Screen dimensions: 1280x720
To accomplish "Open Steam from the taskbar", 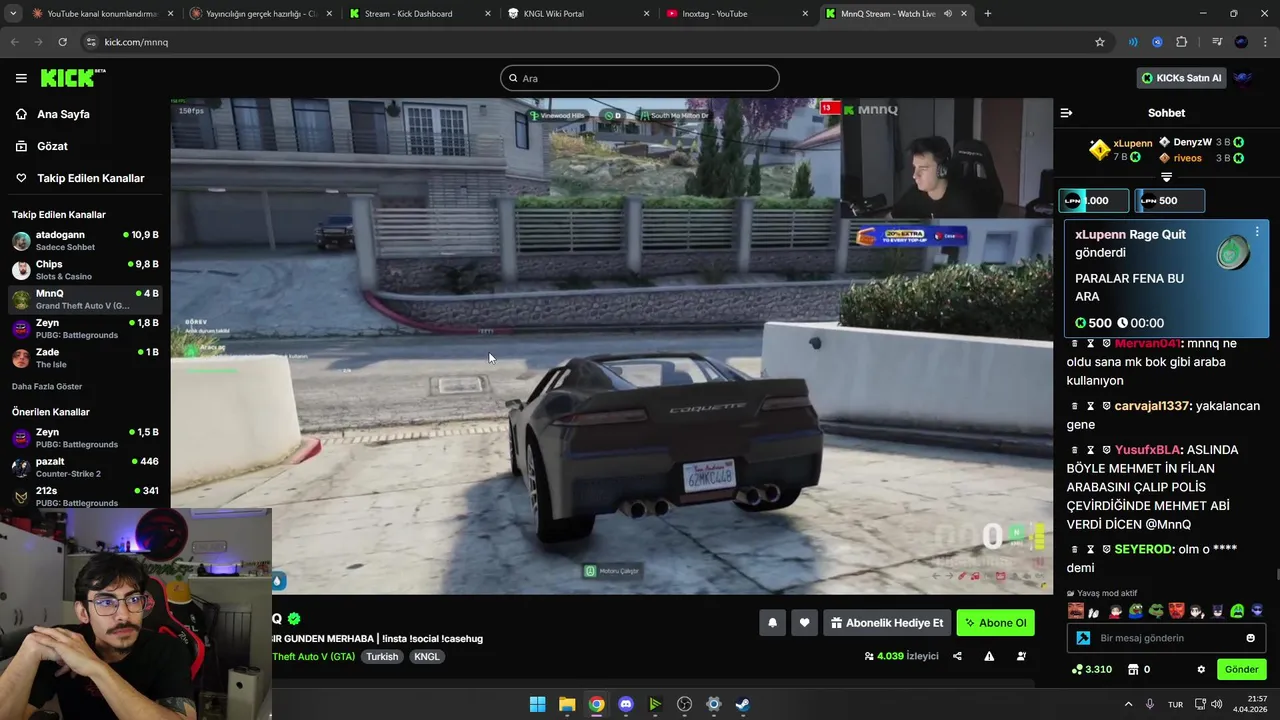I will click(x=743, y=704).
